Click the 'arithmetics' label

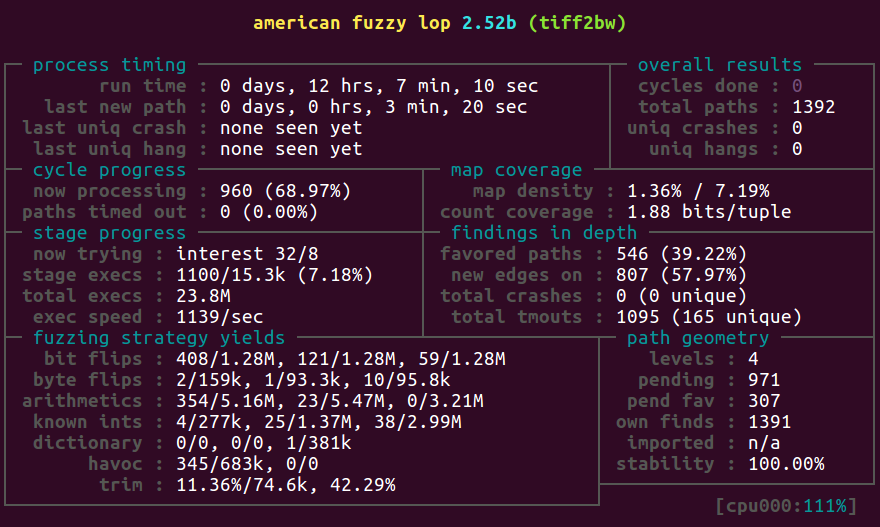tap(82, 401)
